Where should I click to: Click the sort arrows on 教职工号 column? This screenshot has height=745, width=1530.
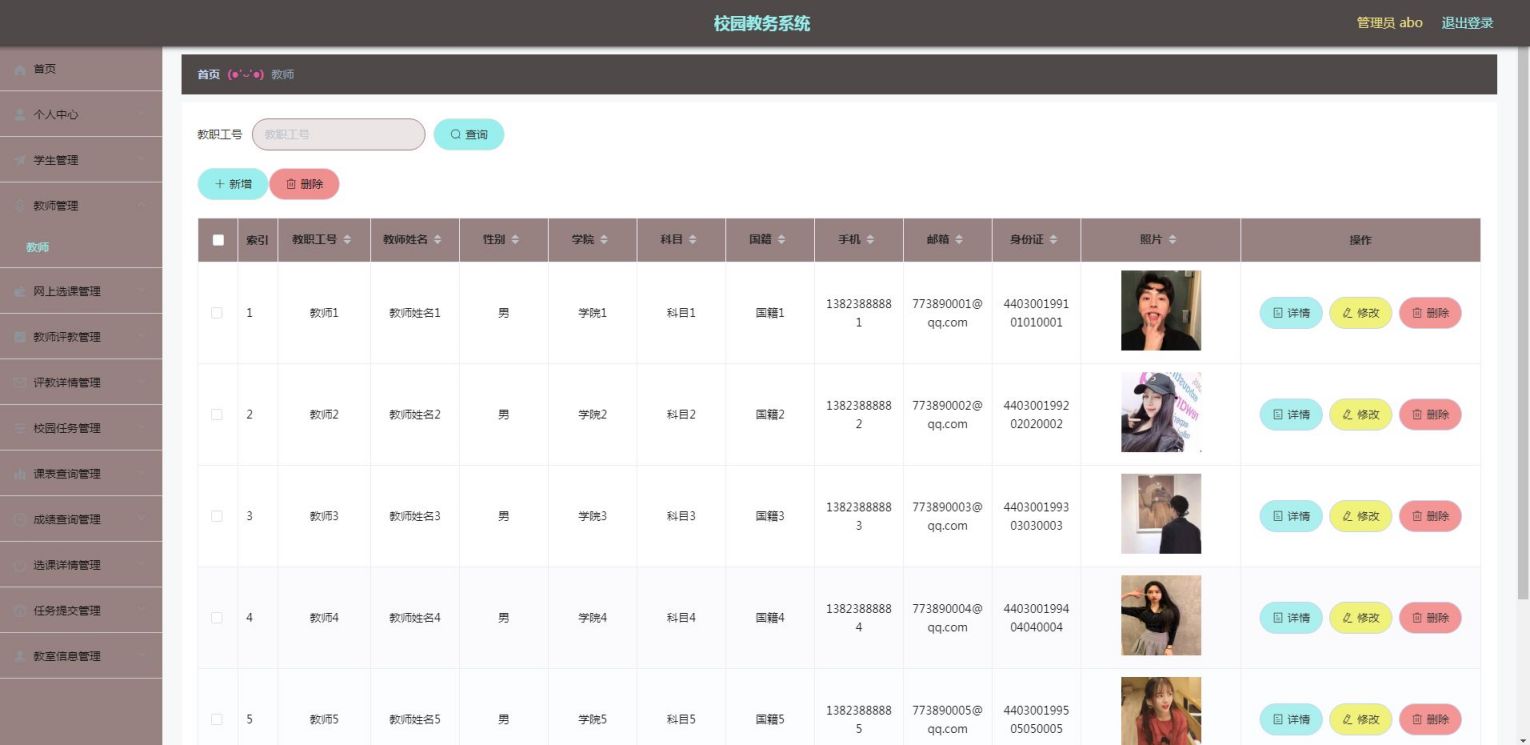(347, 240)
